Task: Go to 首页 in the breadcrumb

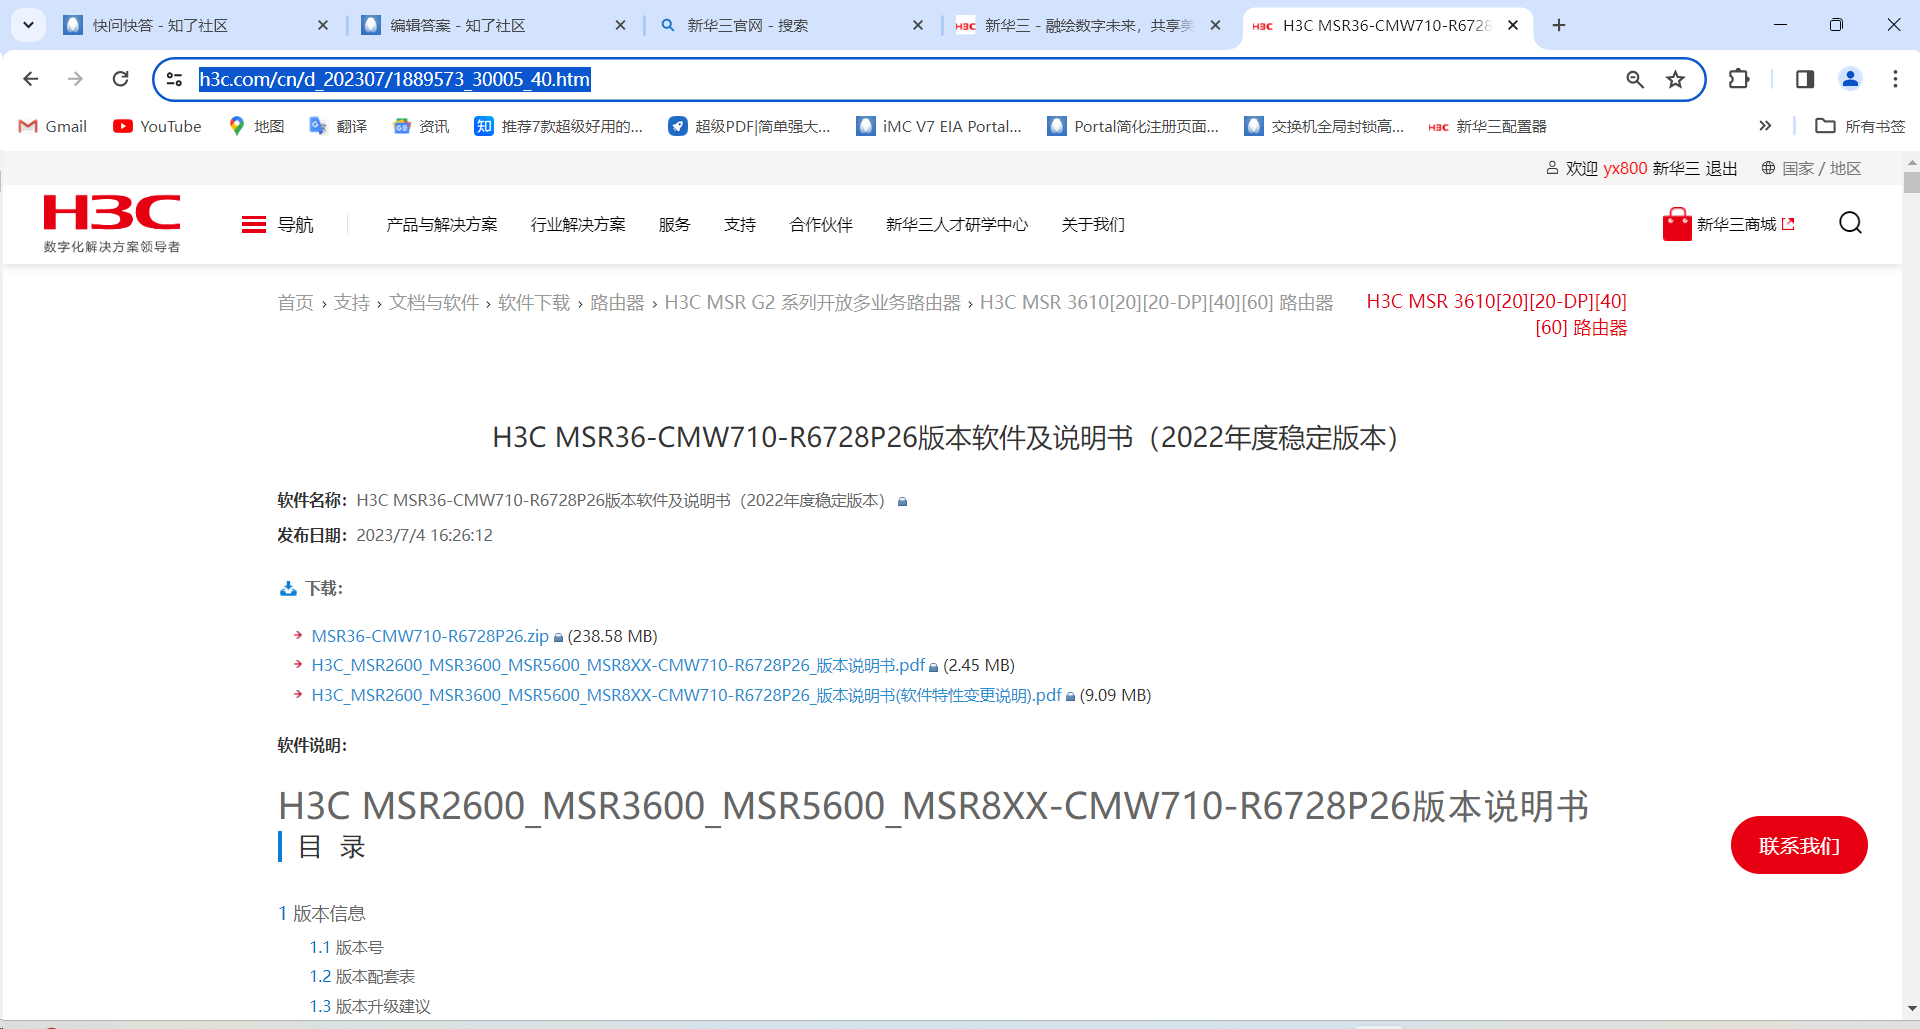Action: [295, 302]
